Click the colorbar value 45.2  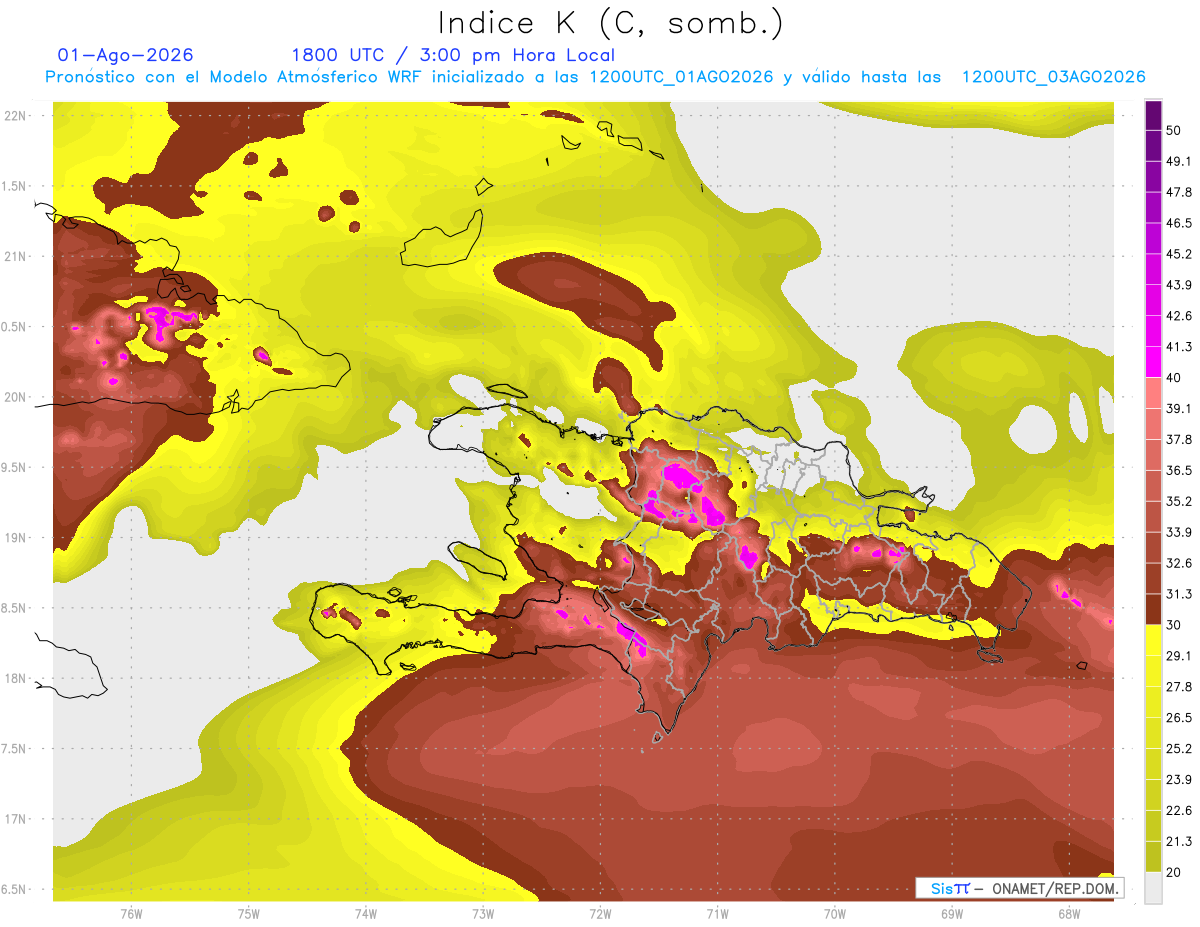(1179, 254)
